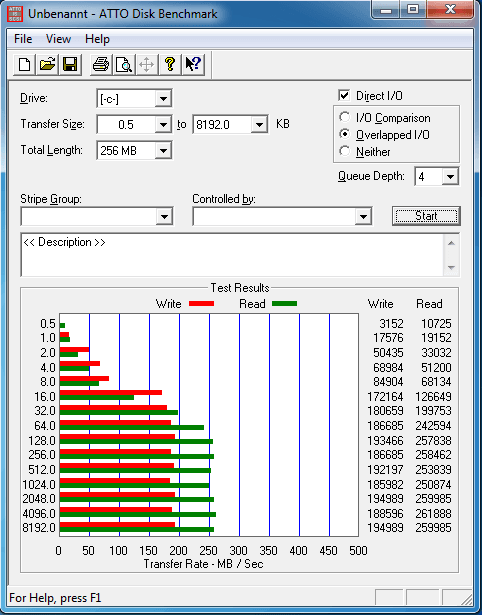482x615 pixels.
Task: Click the resize grip in status bar corner
Action: [466, 599]
